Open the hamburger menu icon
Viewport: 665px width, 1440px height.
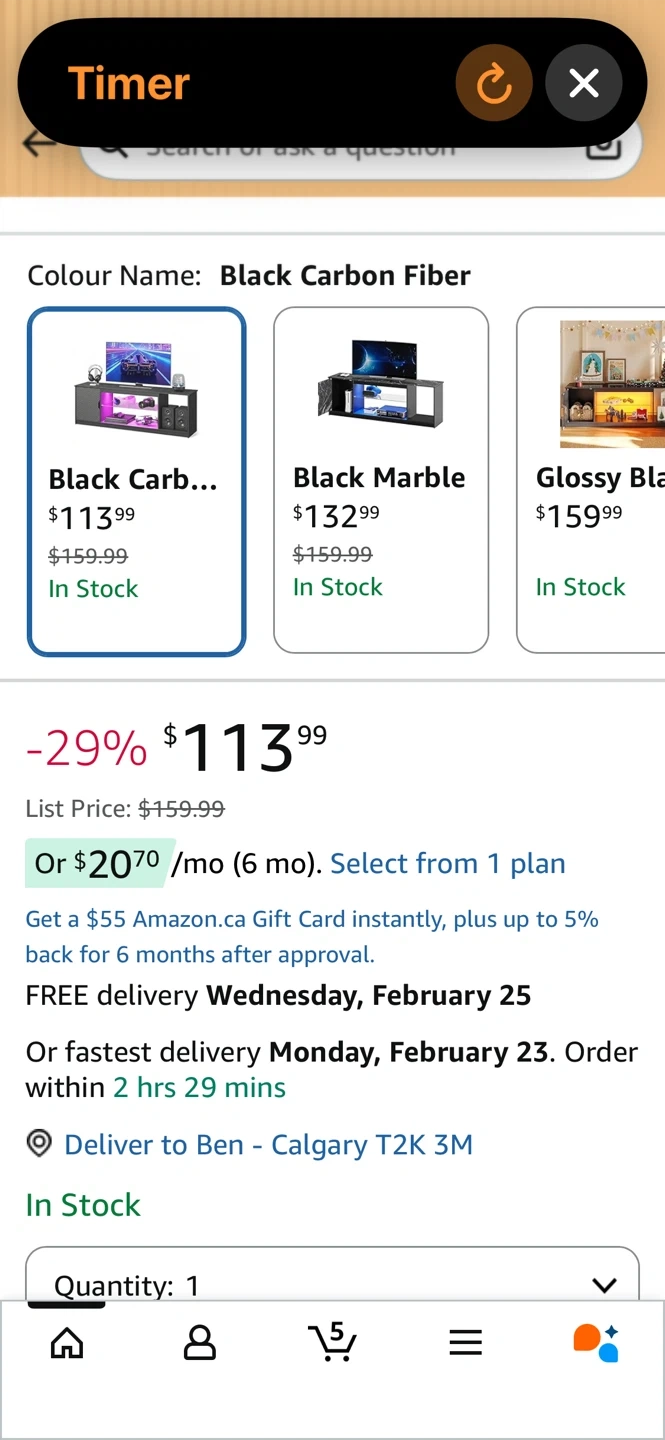[466, 1342]
